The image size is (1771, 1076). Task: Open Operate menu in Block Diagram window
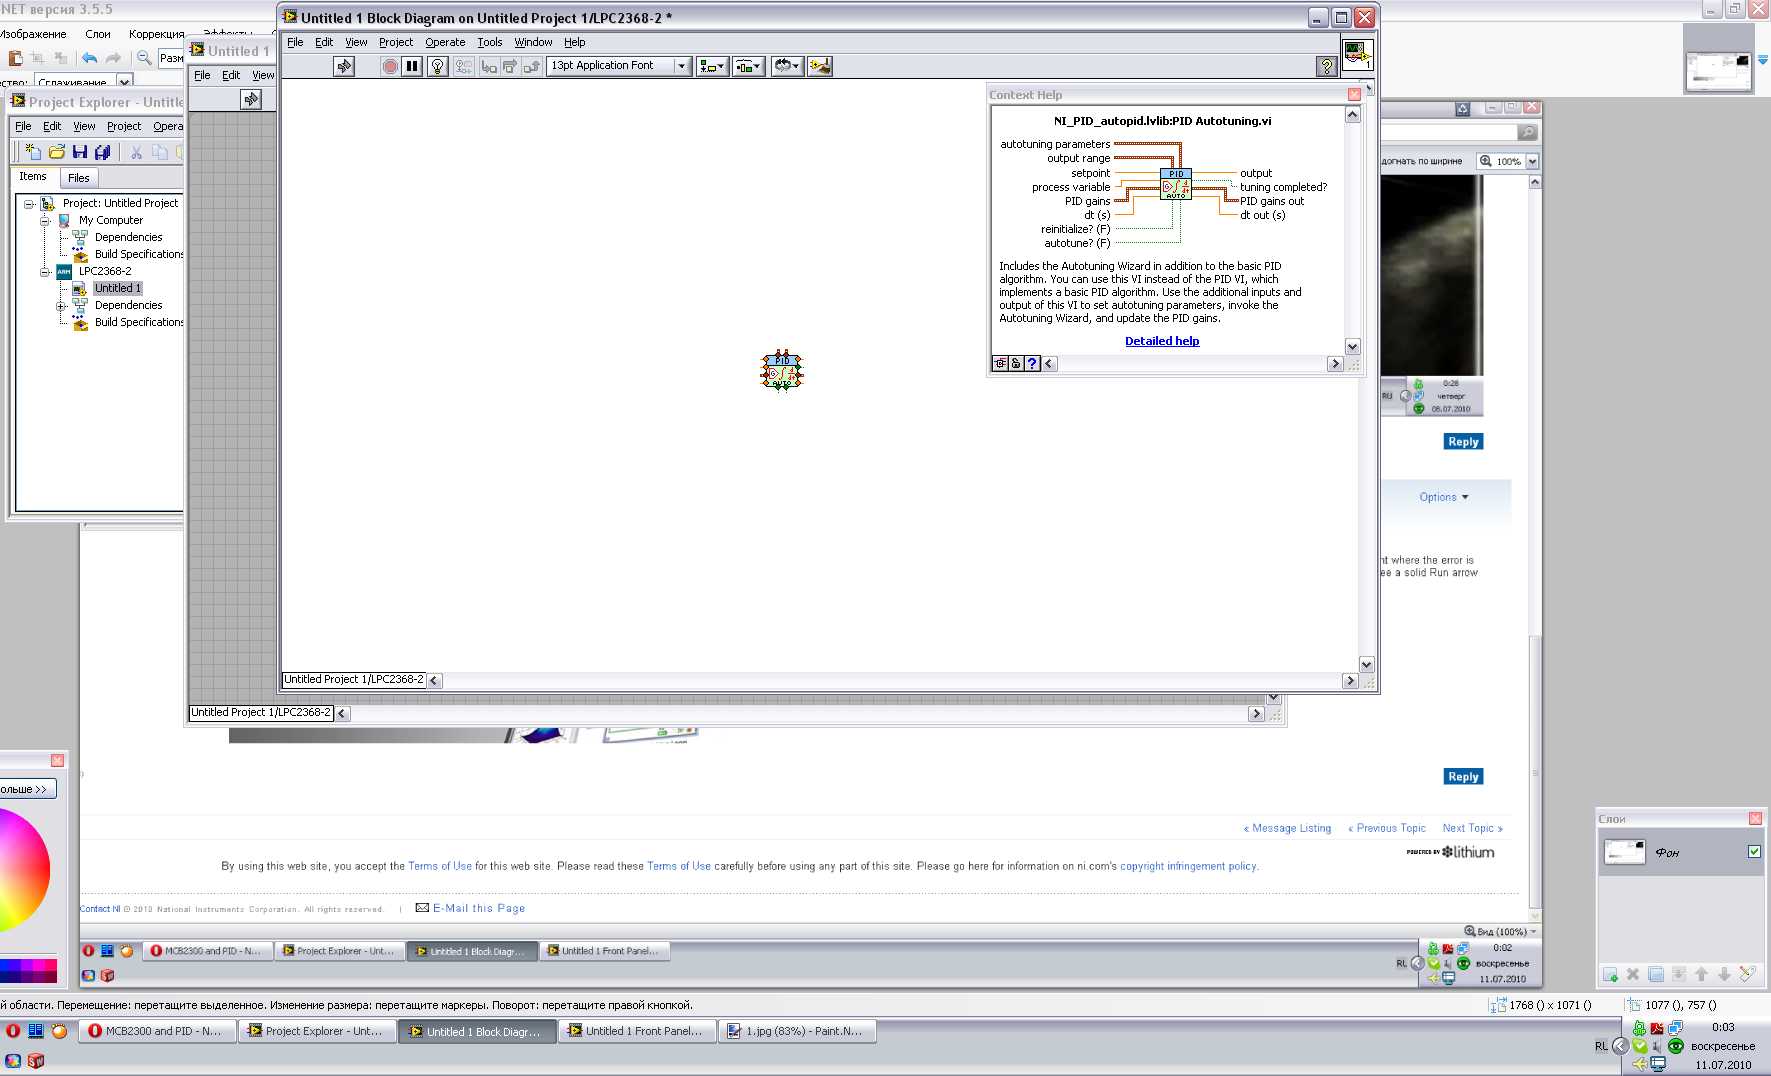pyautogui.click(x=445, y=42)
